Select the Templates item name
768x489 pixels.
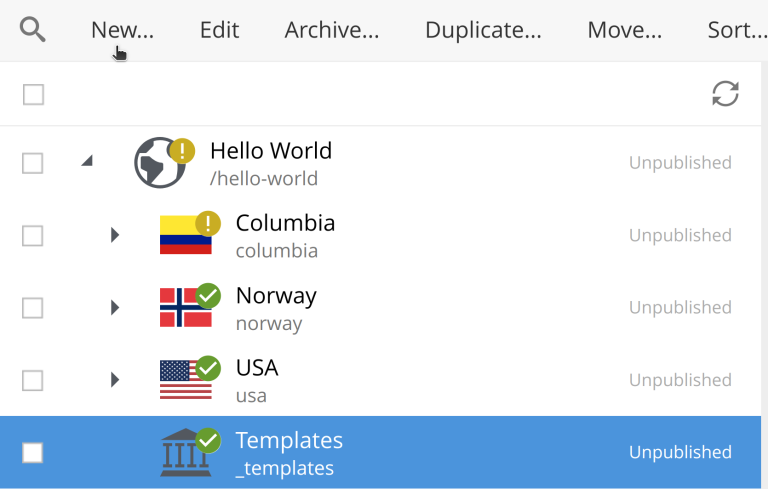[289, 440]
